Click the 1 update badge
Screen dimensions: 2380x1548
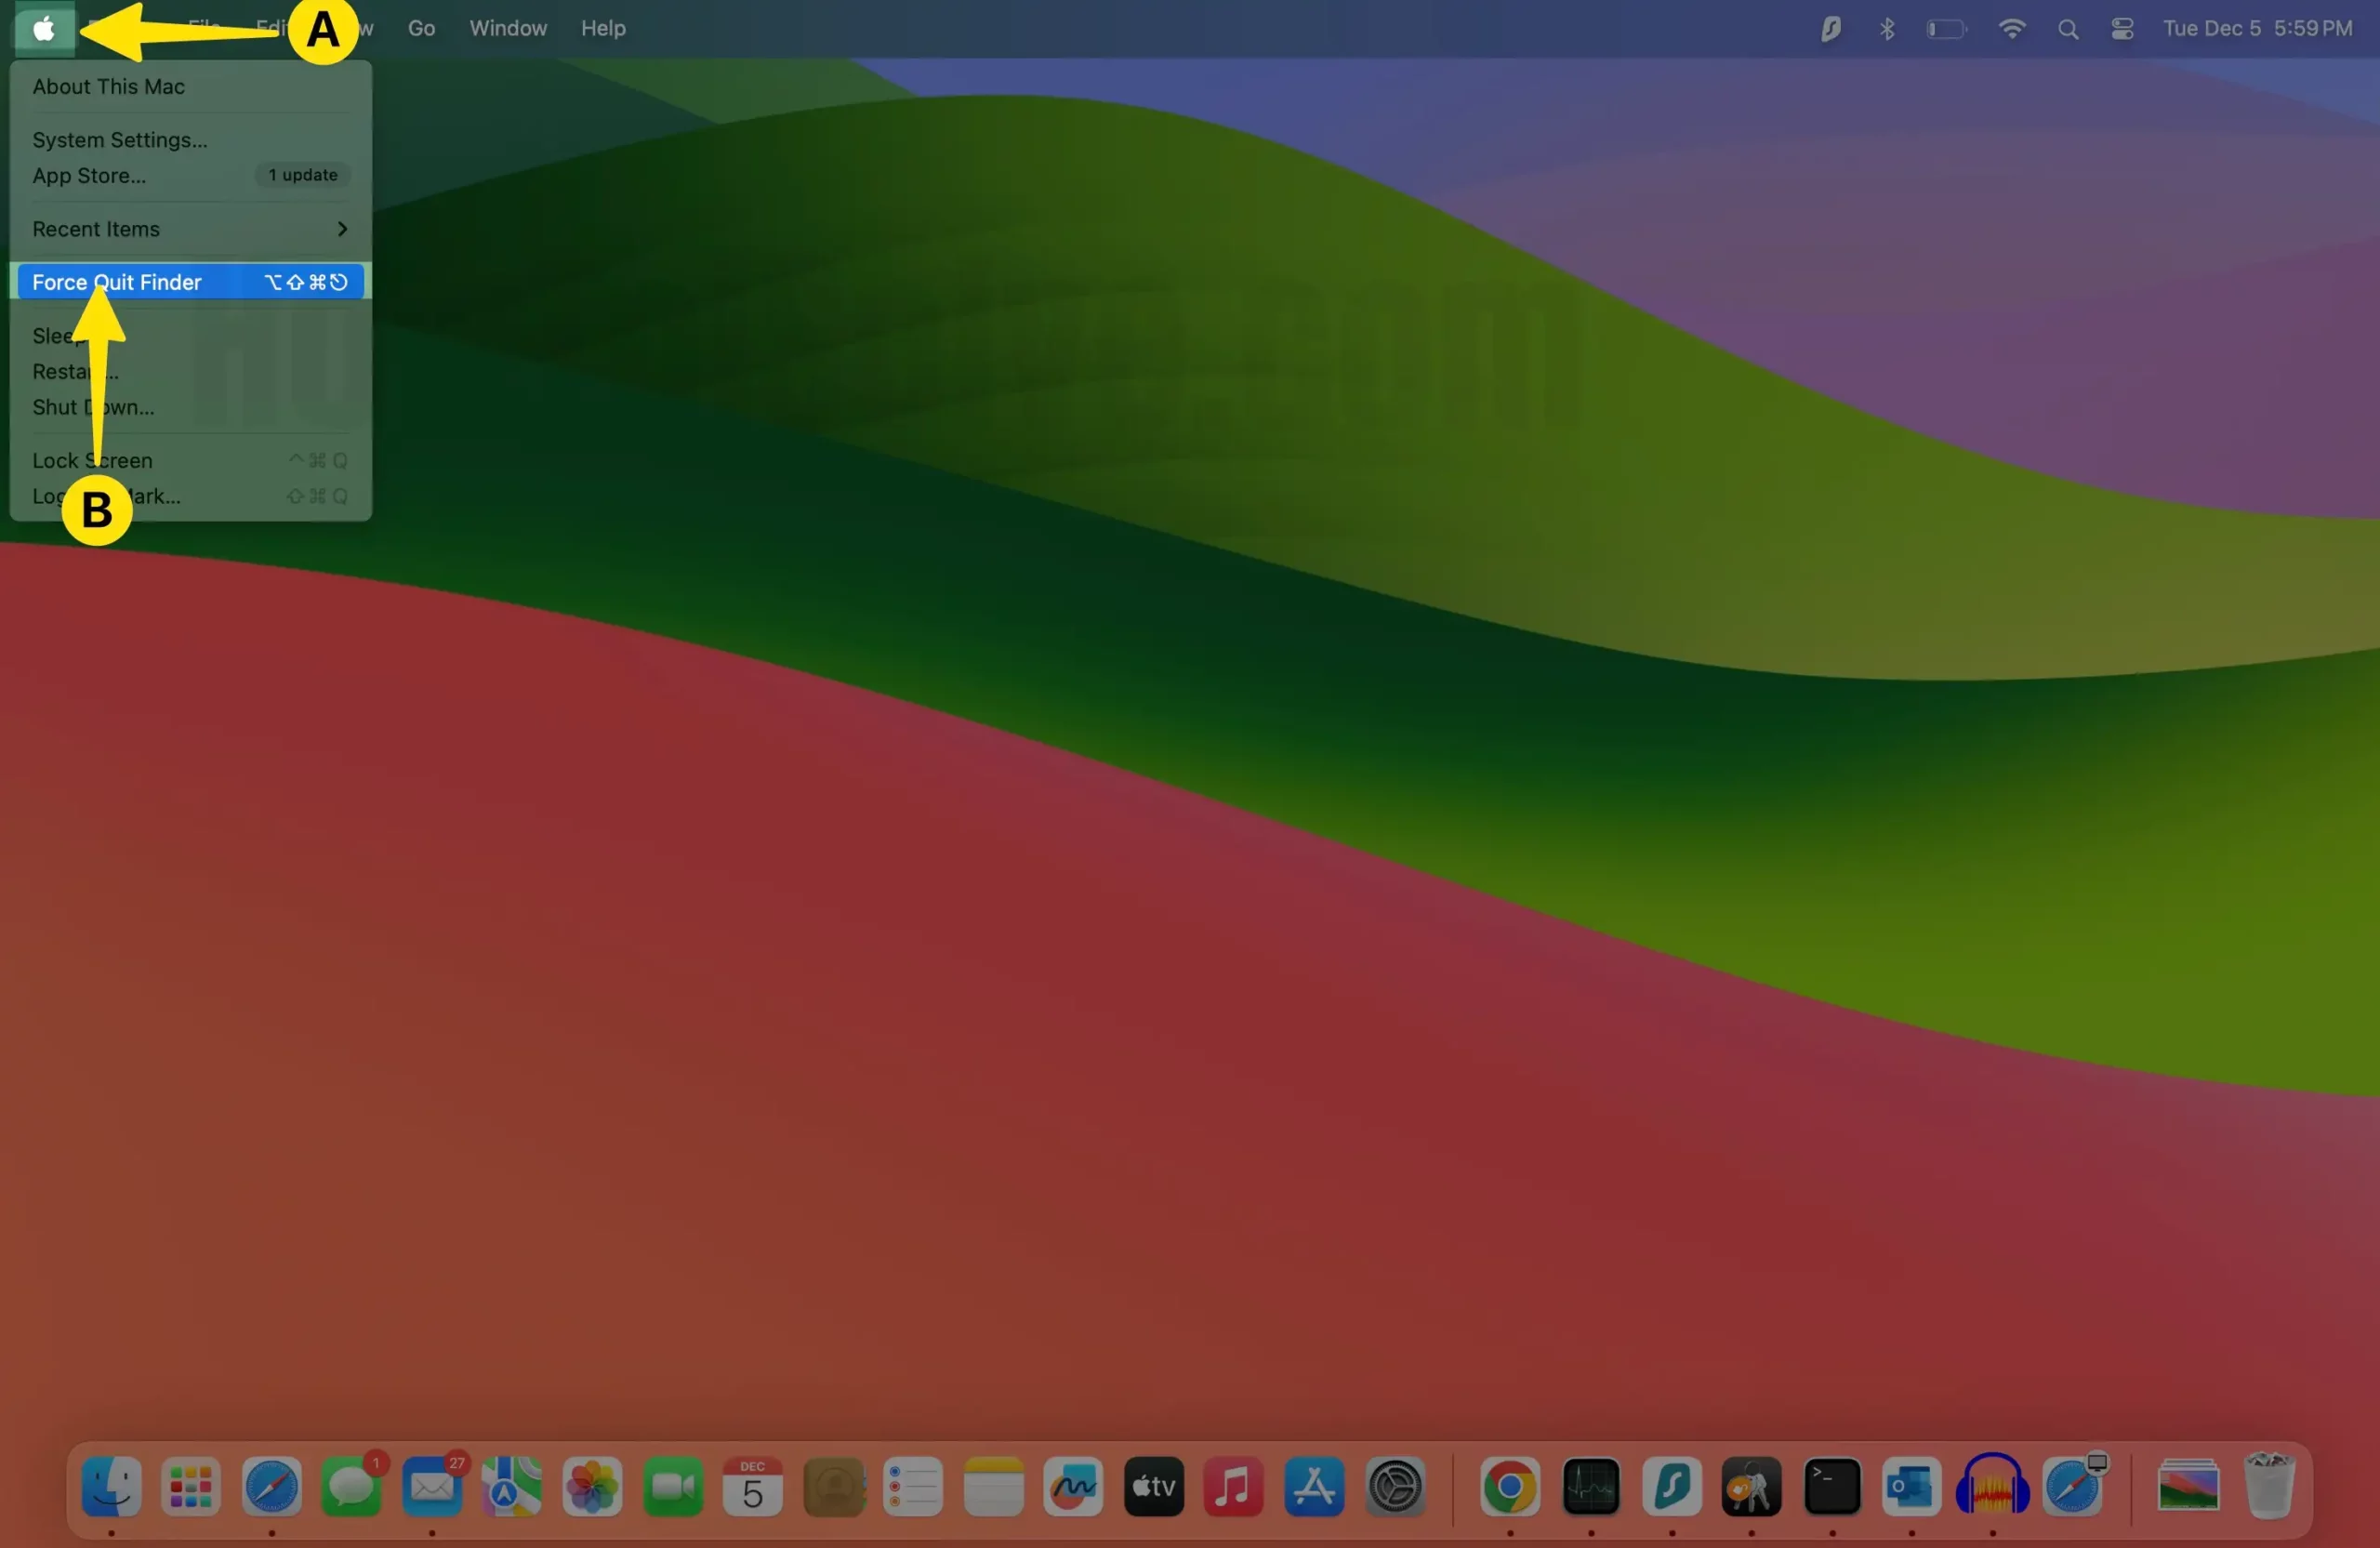[x=303, y=175]
